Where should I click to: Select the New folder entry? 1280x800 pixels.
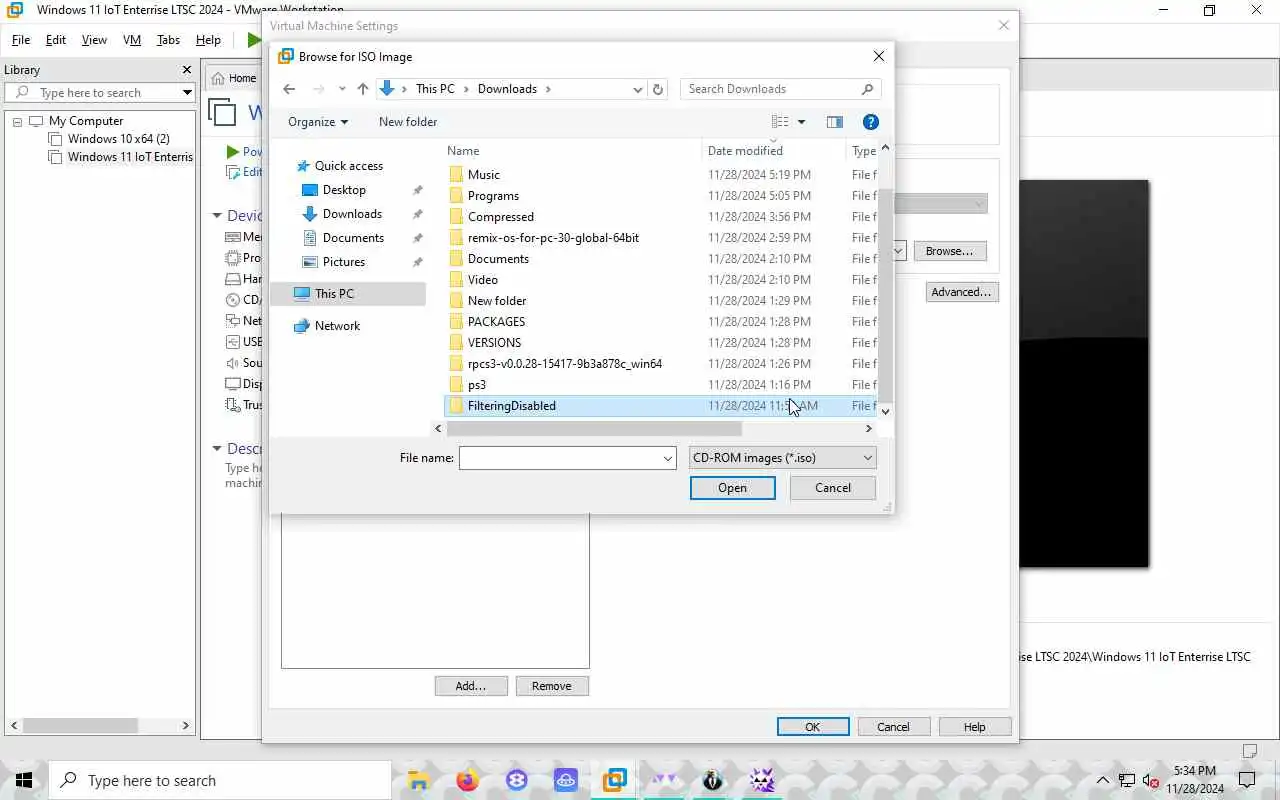click(497, 301)
